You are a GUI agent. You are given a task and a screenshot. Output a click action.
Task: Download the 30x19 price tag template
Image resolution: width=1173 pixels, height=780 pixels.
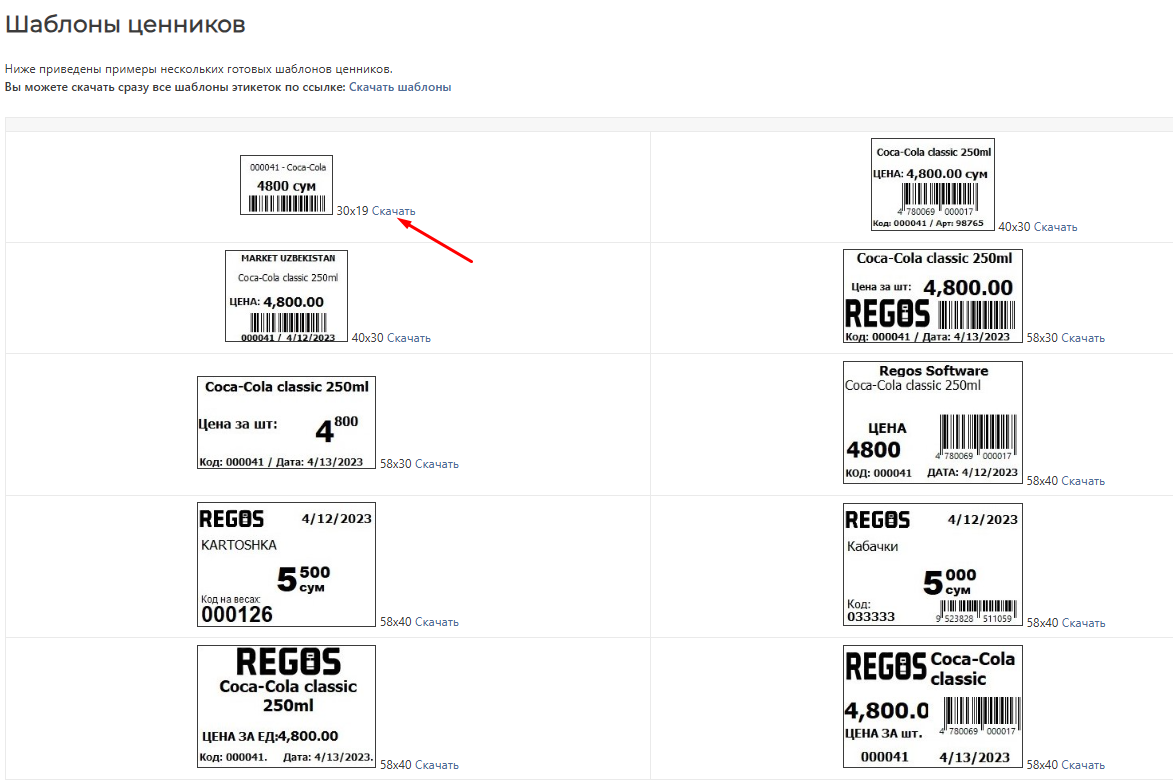(393, 211)
